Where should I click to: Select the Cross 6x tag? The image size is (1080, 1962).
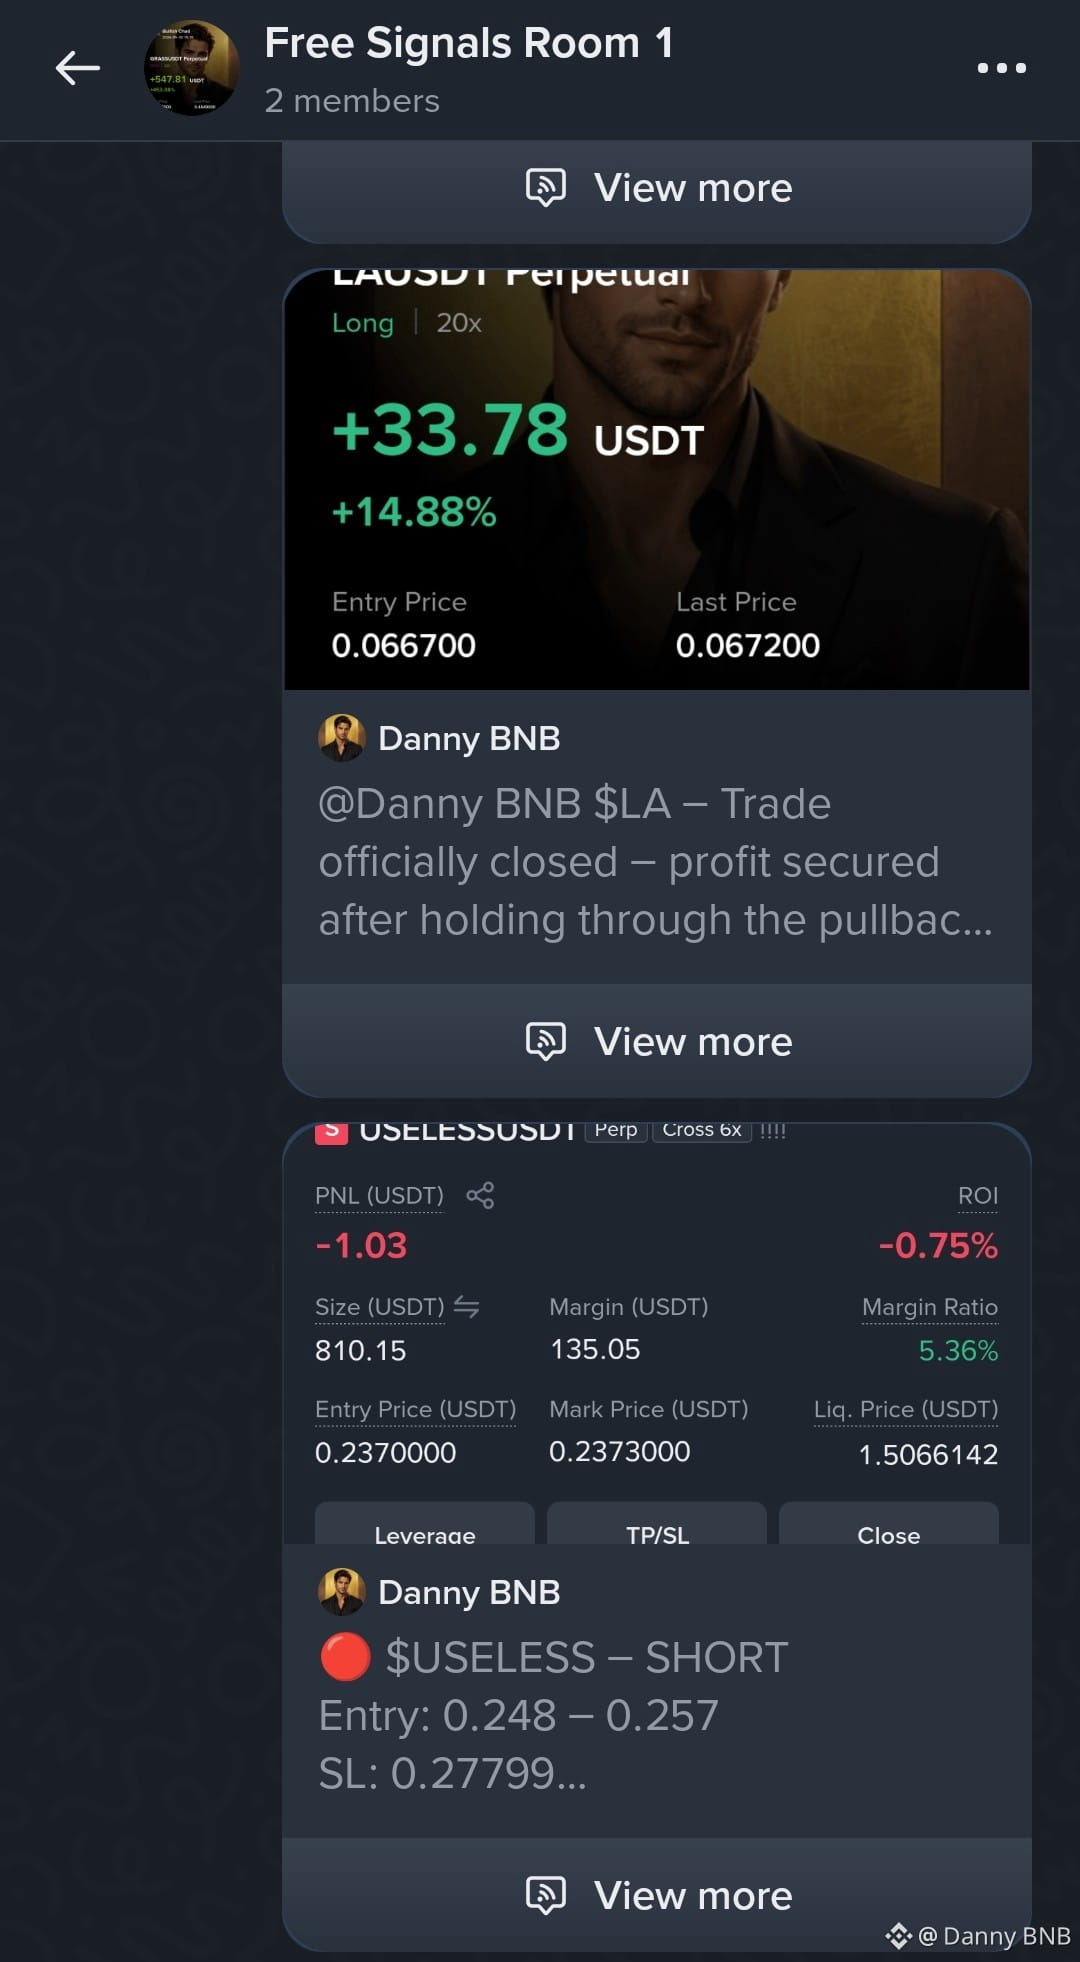702,1130
